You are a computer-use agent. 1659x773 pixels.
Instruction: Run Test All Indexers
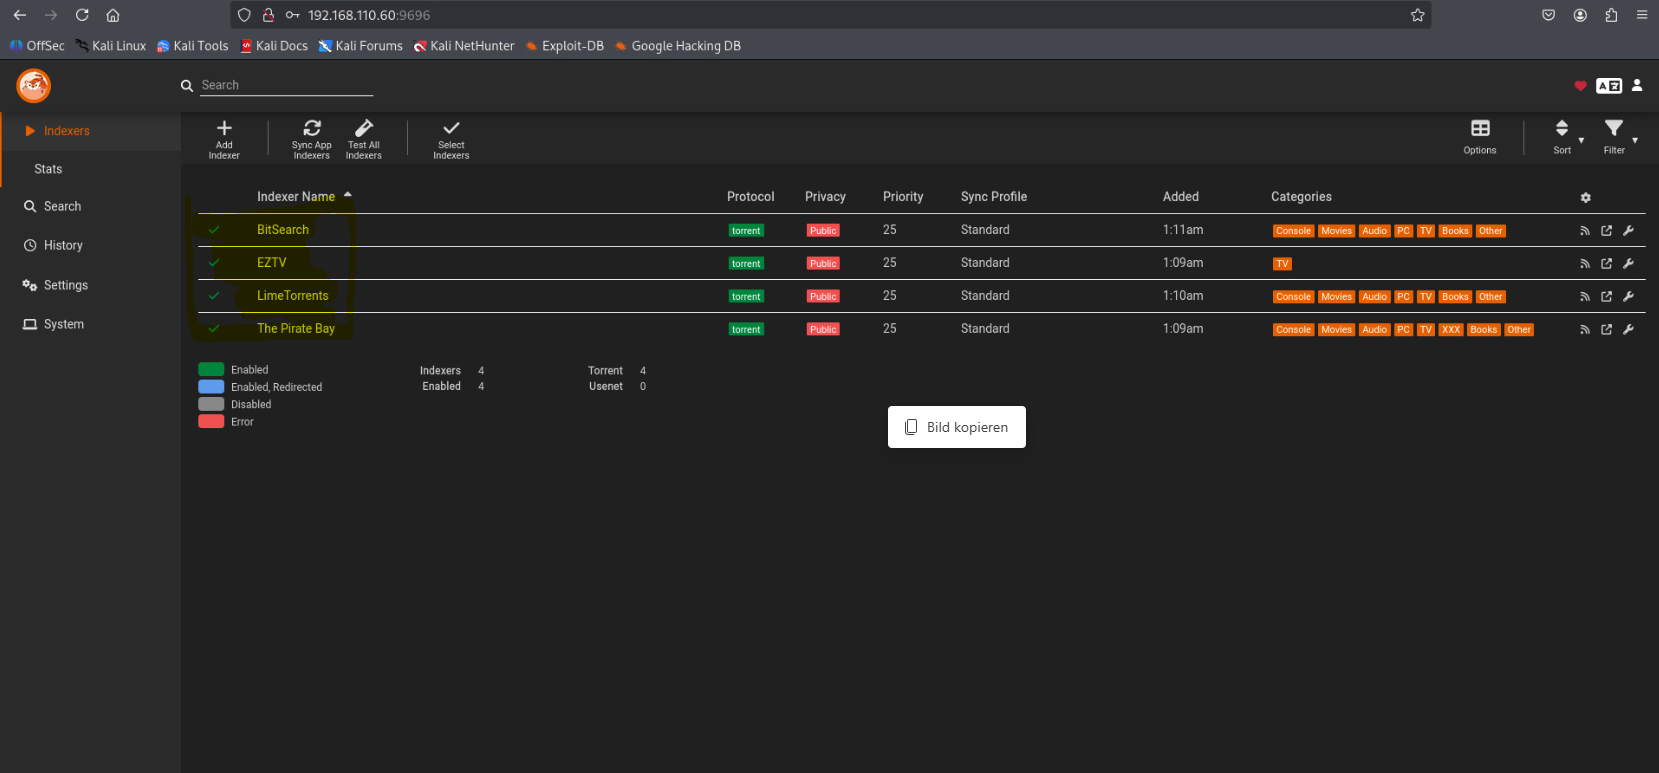[x=364, y=129]
